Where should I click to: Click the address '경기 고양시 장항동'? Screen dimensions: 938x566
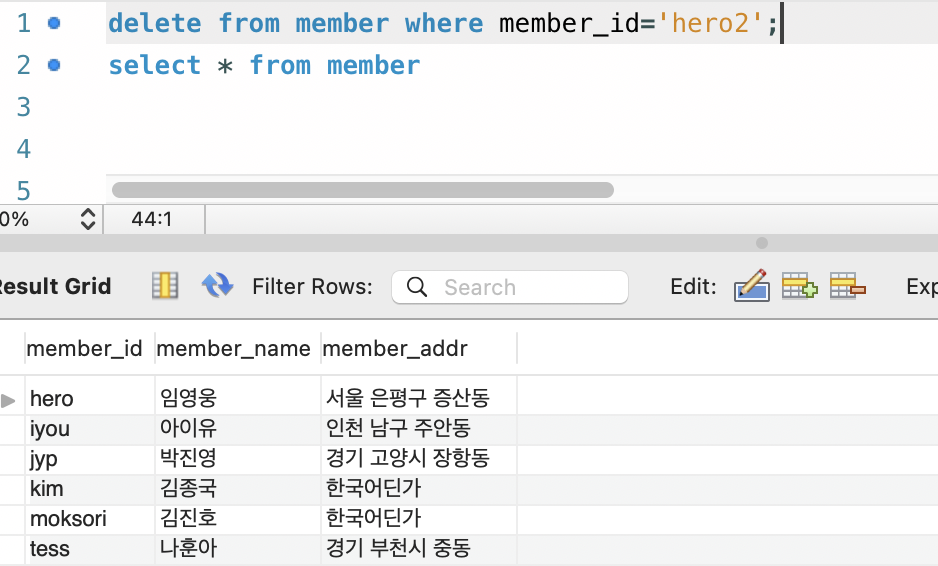(419, 459)
